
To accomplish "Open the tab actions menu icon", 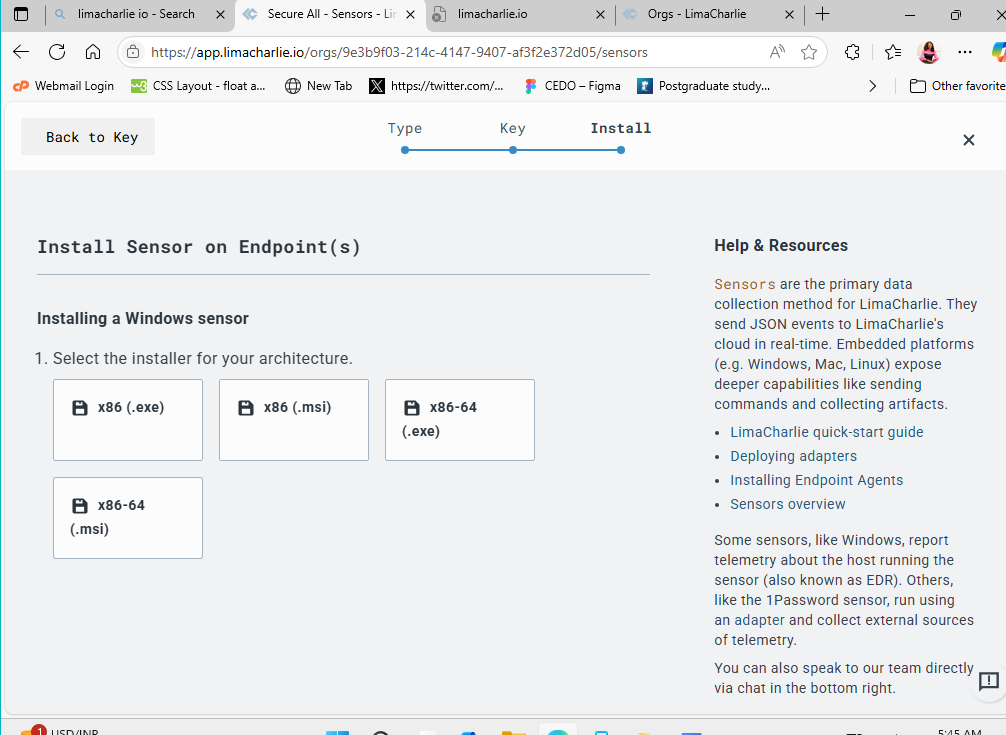I will pos(21,14).
